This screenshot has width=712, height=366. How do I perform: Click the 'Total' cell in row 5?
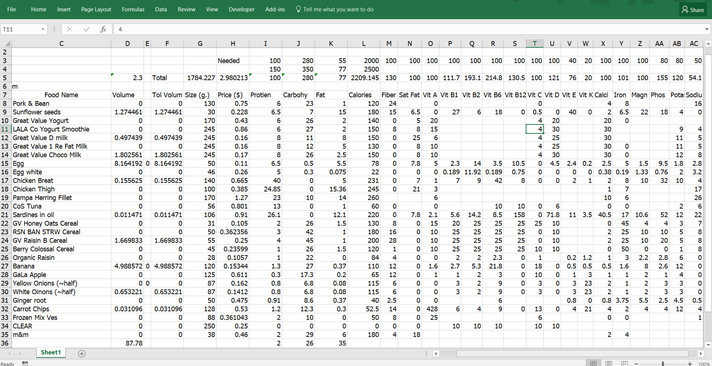167,78
